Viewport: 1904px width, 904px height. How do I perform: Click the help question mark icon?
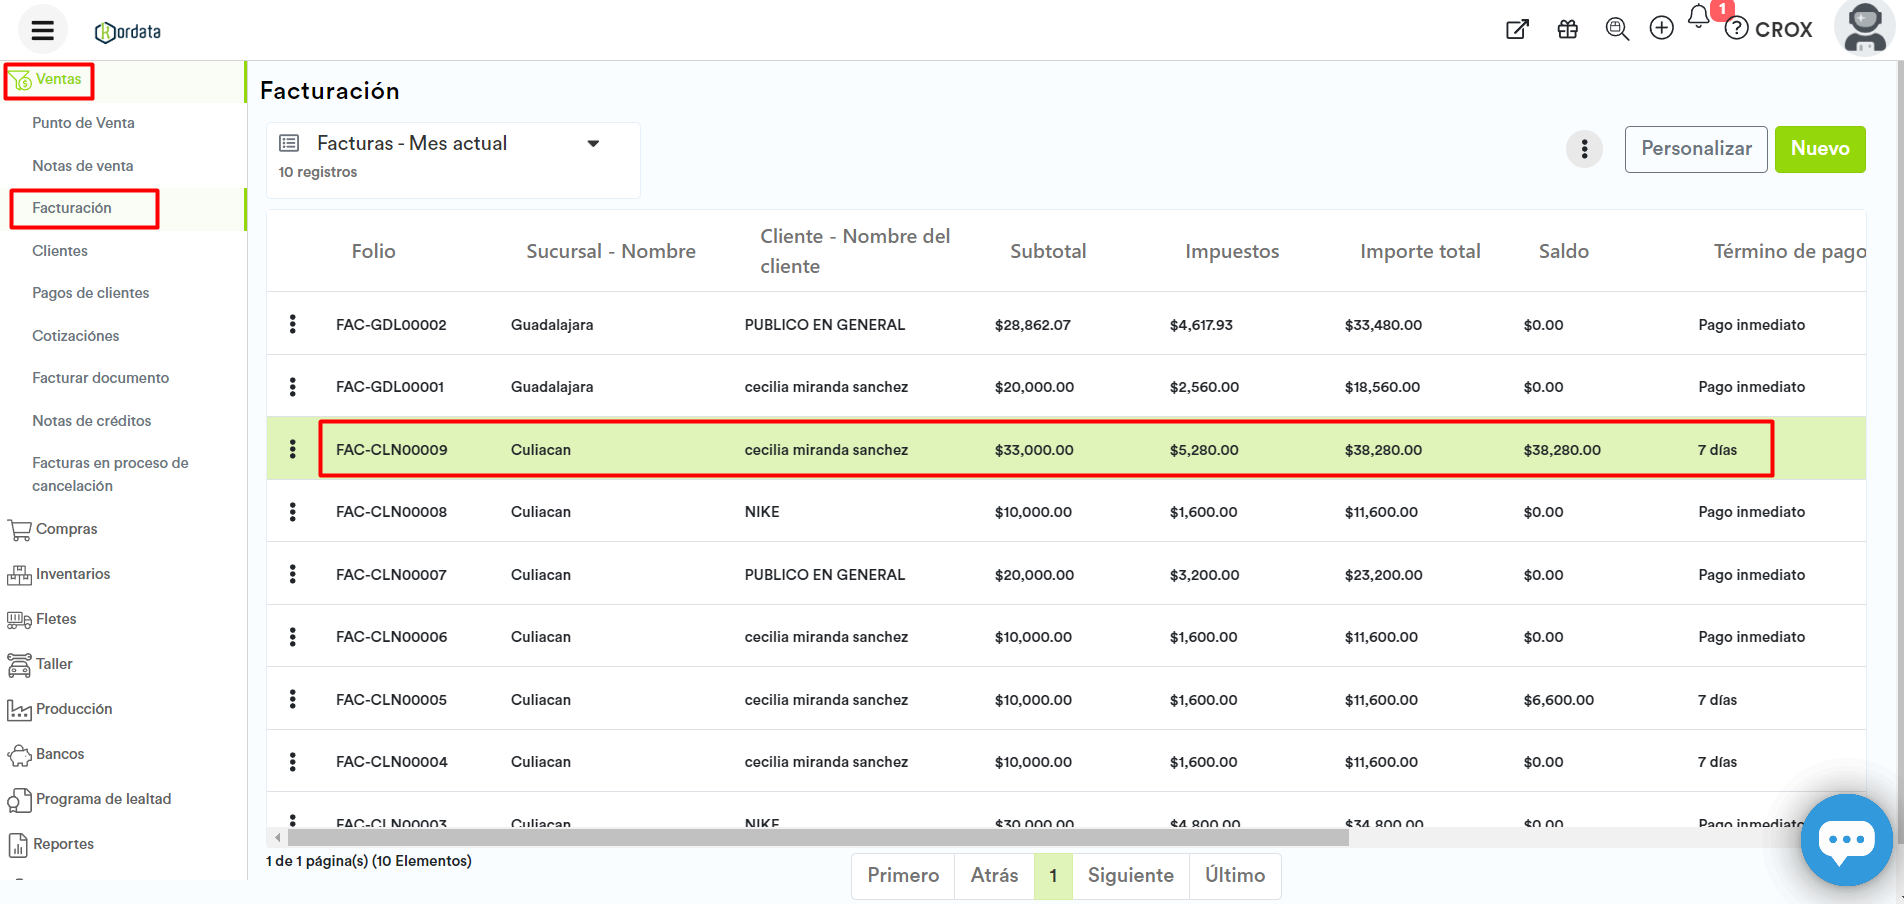1737,29
